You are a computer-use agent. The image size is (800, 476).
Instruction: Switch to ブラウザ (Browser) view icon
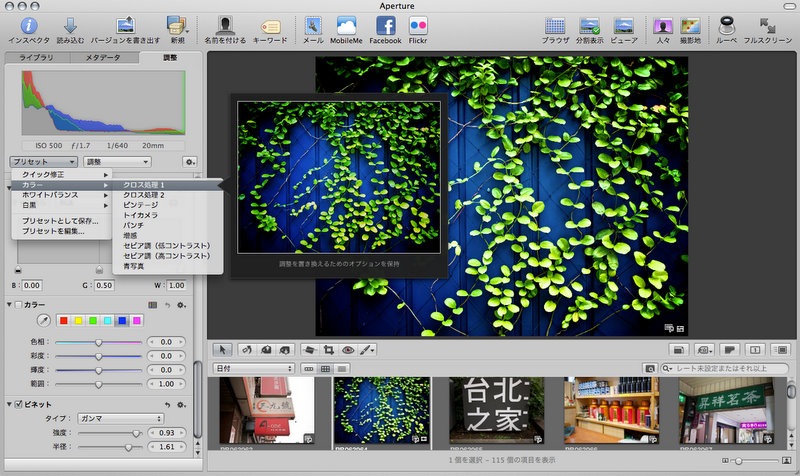pyautogui.click(x=555, y=26)
